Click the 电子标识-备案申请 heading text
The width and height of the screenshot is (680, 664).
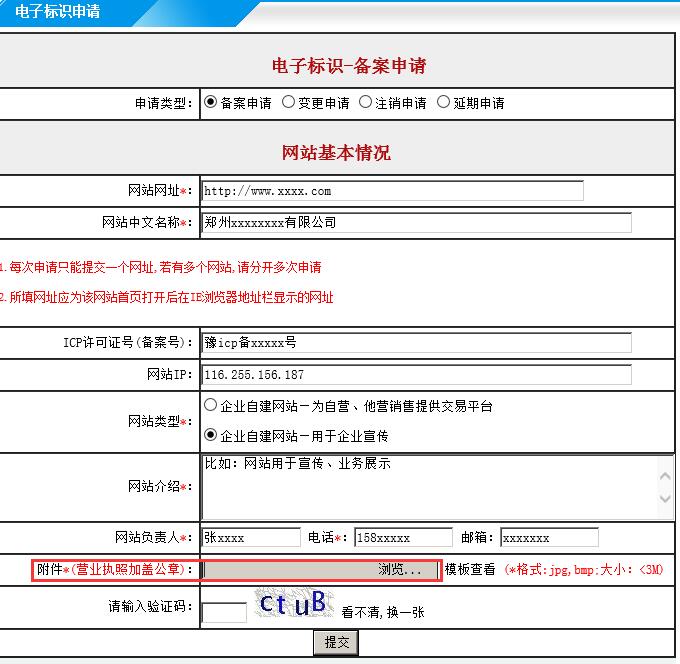349,66
